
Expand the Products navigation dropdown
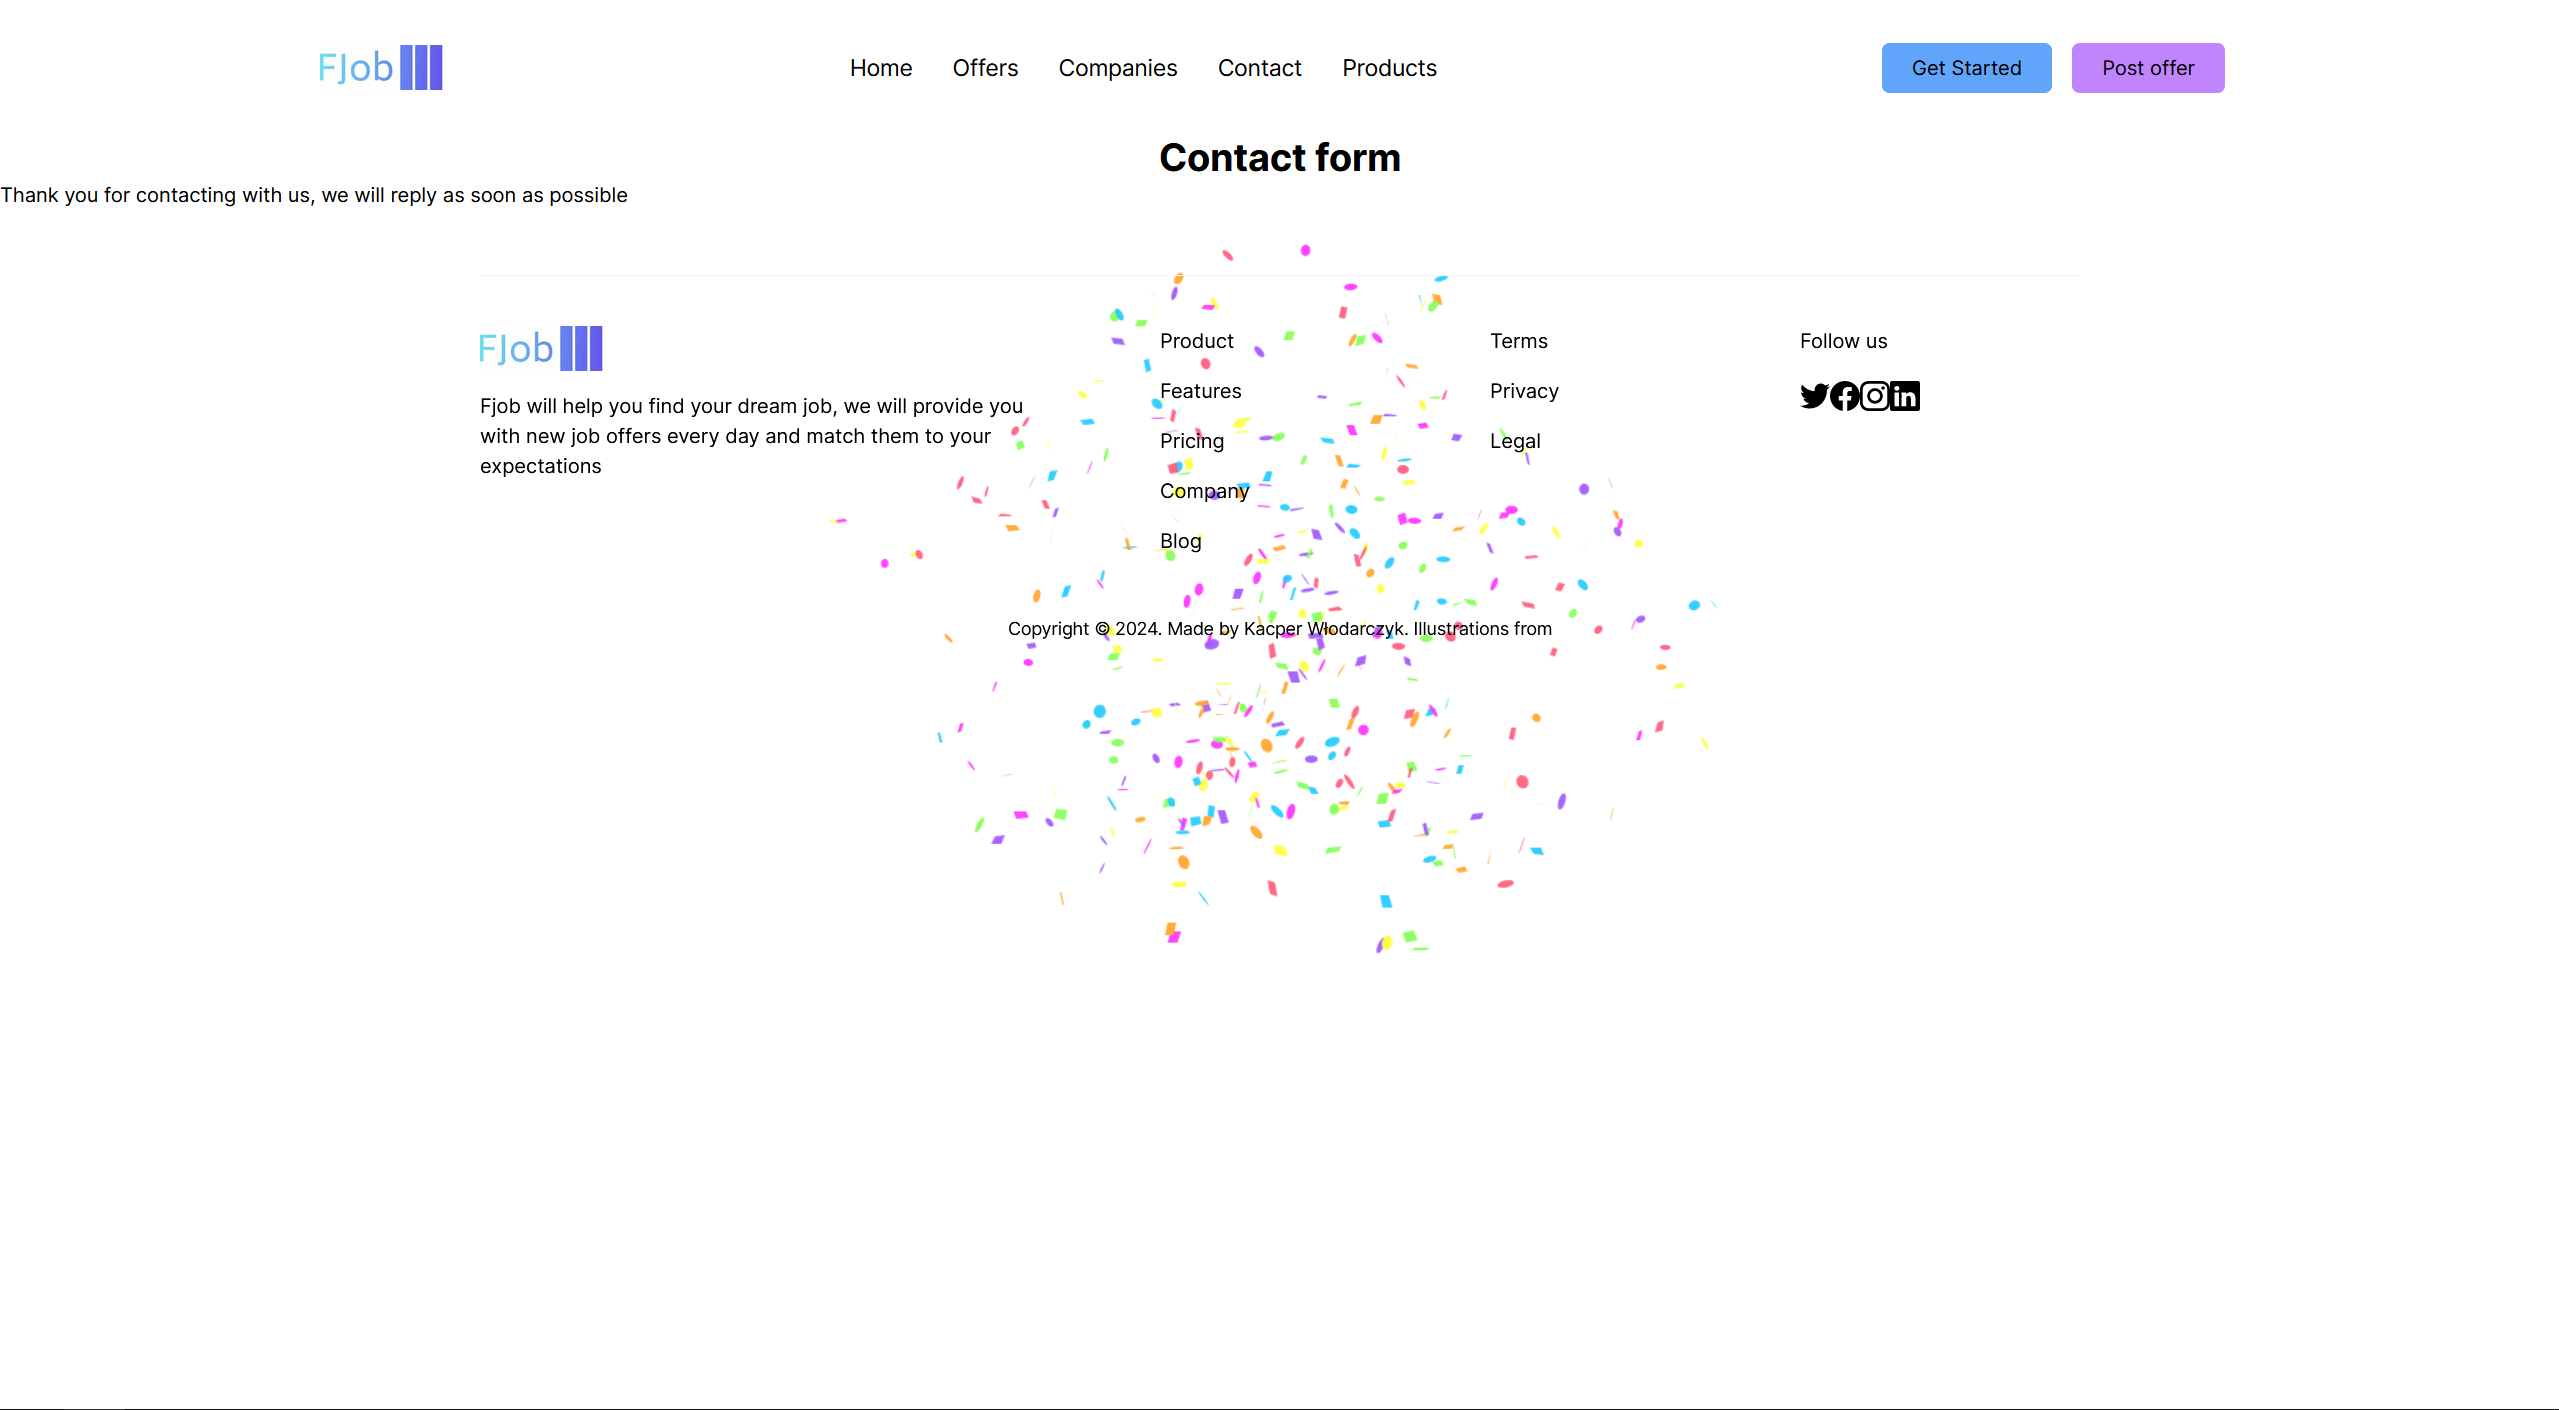point(1389,68)
